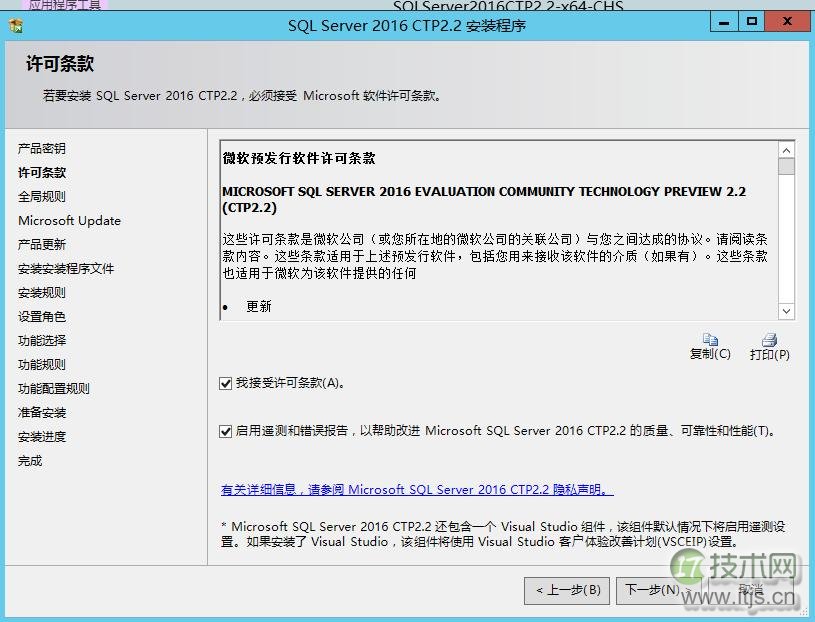Select the '全局规则' step in sidebar
The width and height of the screenshot is (815, 622).
[42, 196]
